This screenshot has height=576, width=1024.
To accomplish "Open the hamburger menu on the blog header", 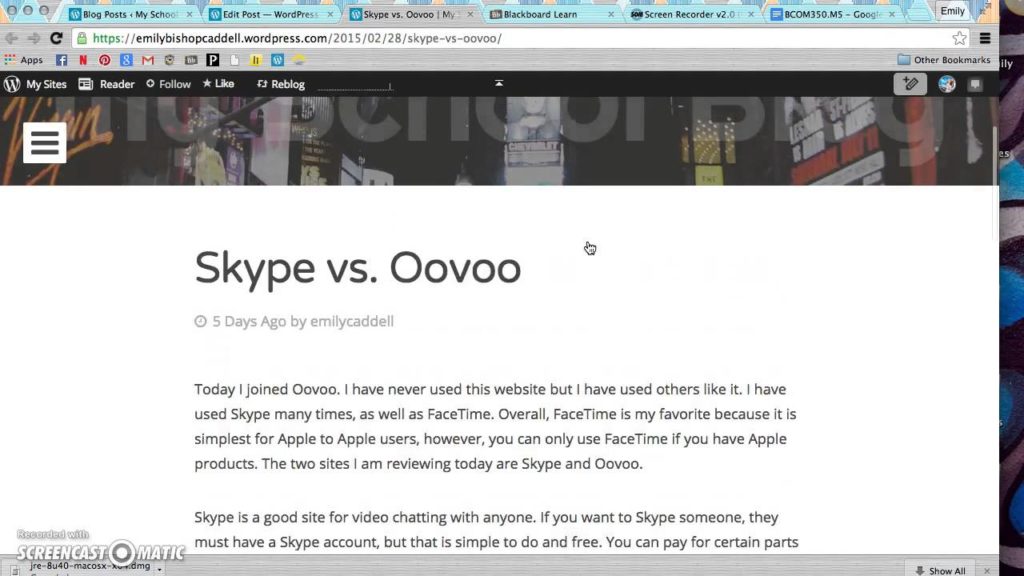I will pyautogui.click(x=44, y=142).
